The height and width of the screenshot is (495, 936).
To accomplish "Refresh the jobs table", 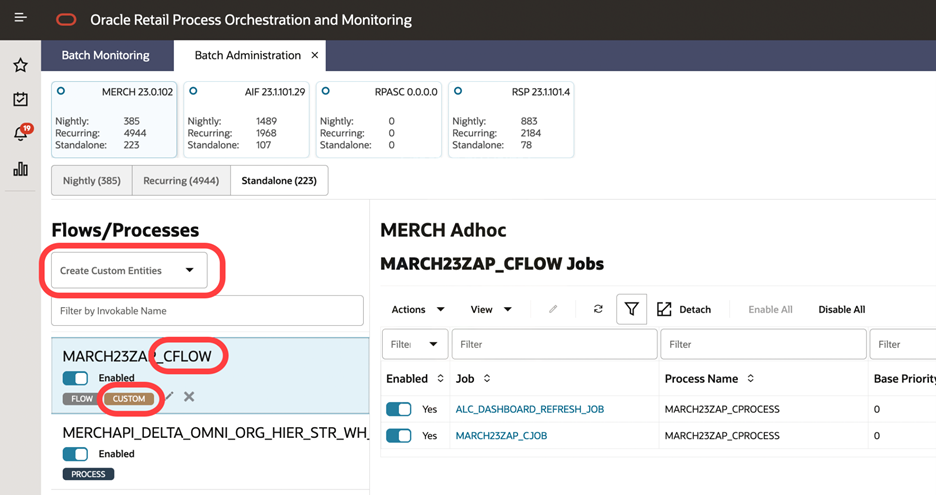I will point(598,309).
